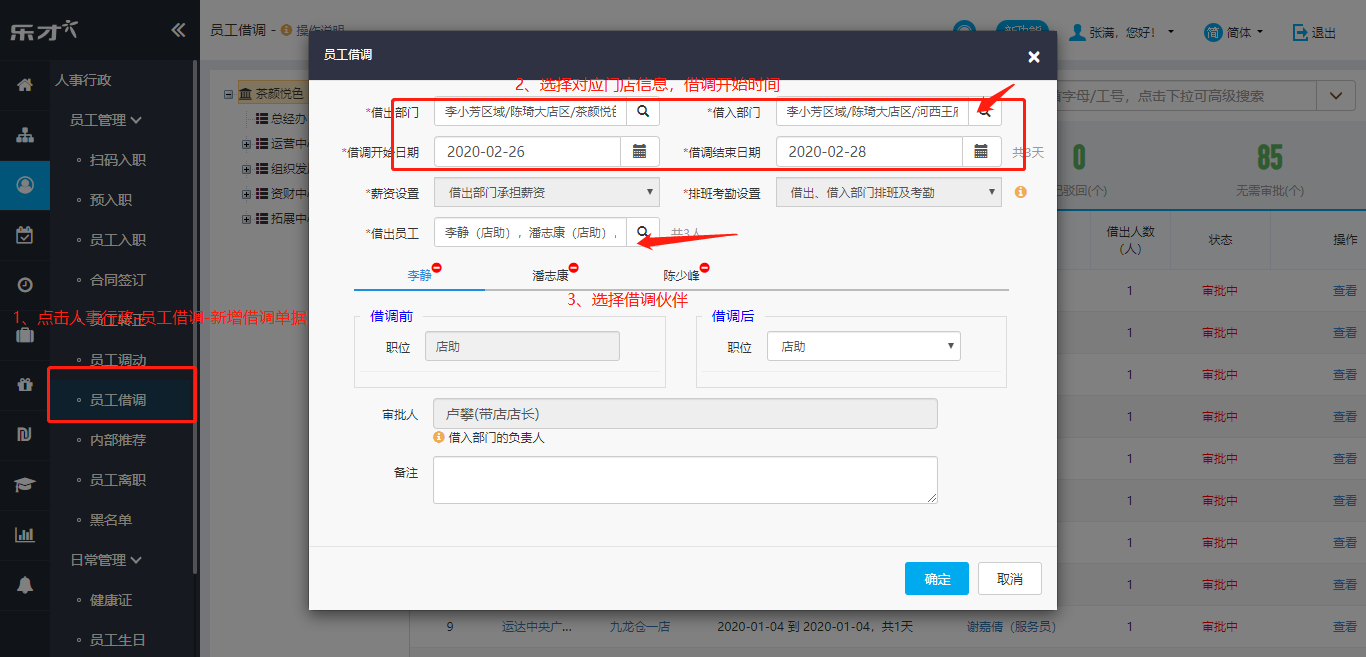Open 预入职 in sidebar menu
The width and height of the screenshot is (1366, 657).
click(110, 200)
